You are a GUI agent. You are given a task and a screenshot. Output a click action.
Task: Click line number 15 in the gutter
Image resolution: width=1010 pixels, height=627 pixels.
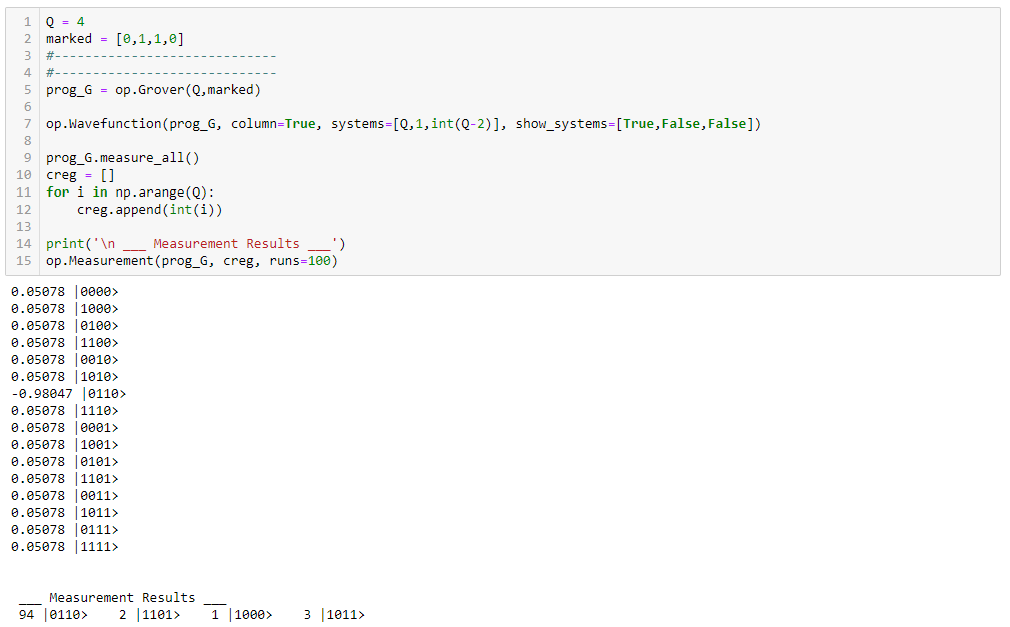point(24,261)
